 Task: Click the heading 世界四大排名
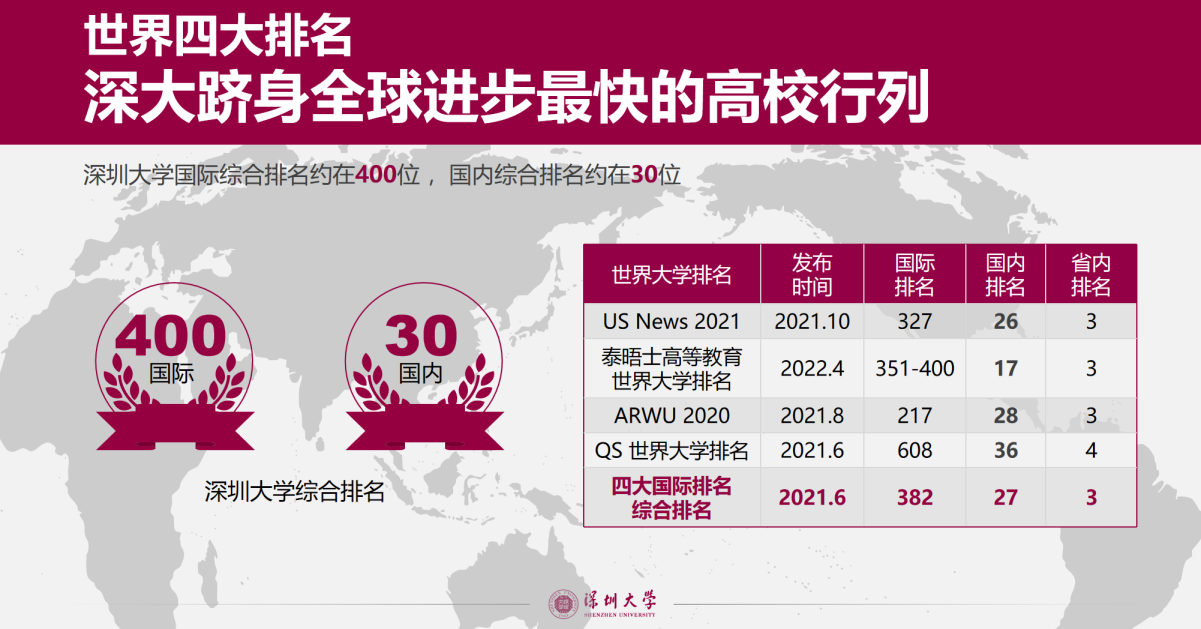[x=216, y=37]
